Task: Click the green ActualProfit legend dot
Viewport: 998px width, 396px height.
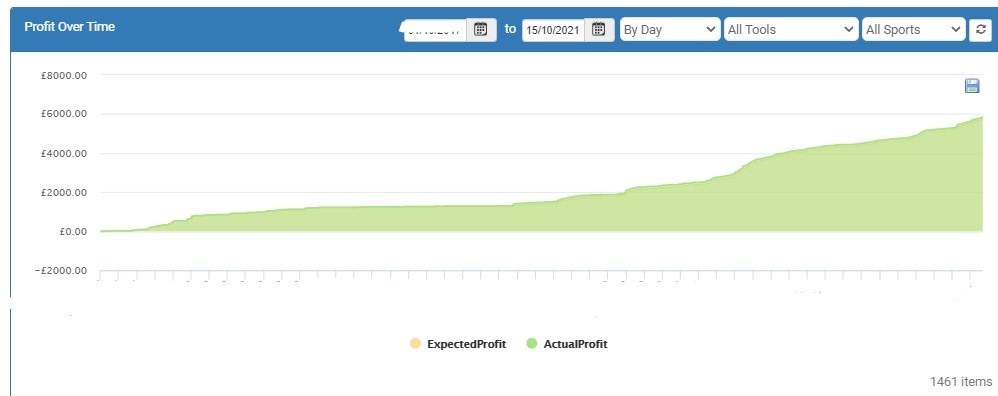Action: [532, 344]
